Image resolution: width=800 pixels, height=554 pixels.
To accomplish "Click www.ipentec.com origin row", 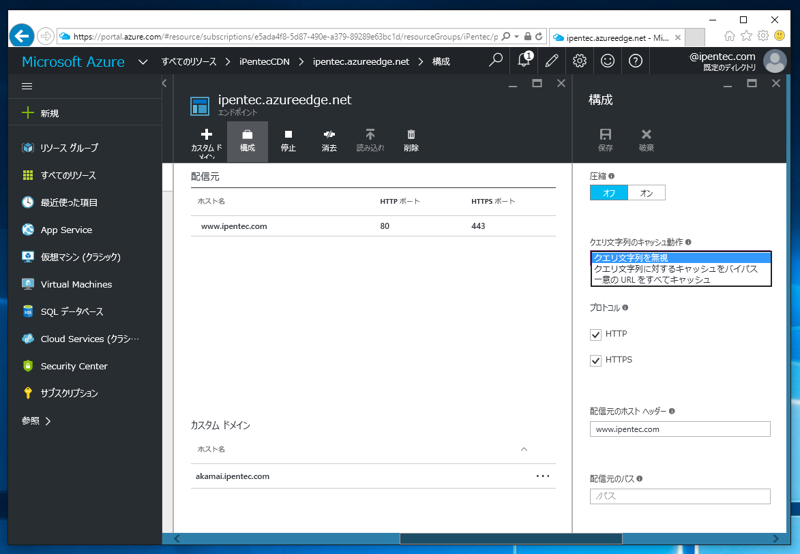I will point(373,226).
